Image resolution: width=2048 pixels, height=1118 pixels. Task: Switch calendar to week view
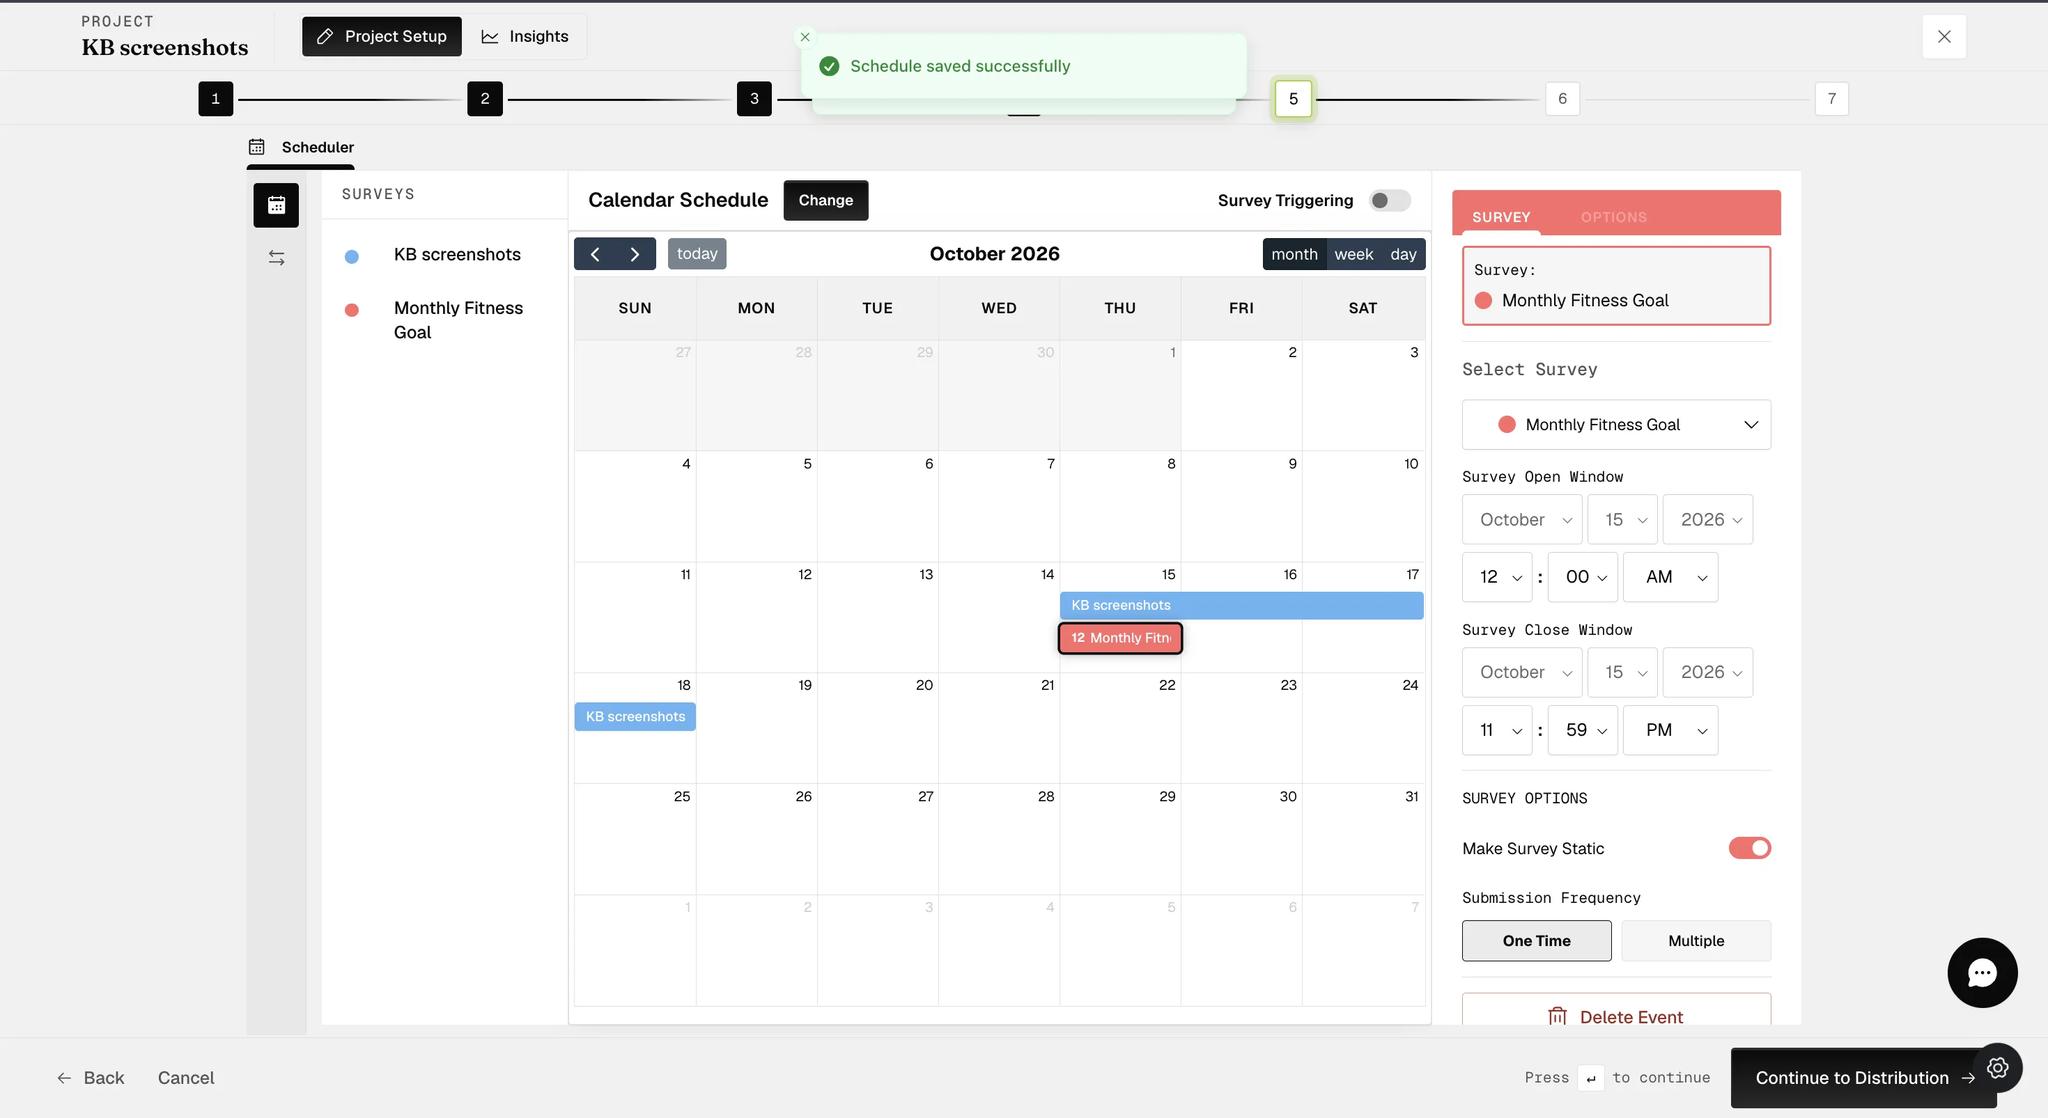(x=1353, y=254)
